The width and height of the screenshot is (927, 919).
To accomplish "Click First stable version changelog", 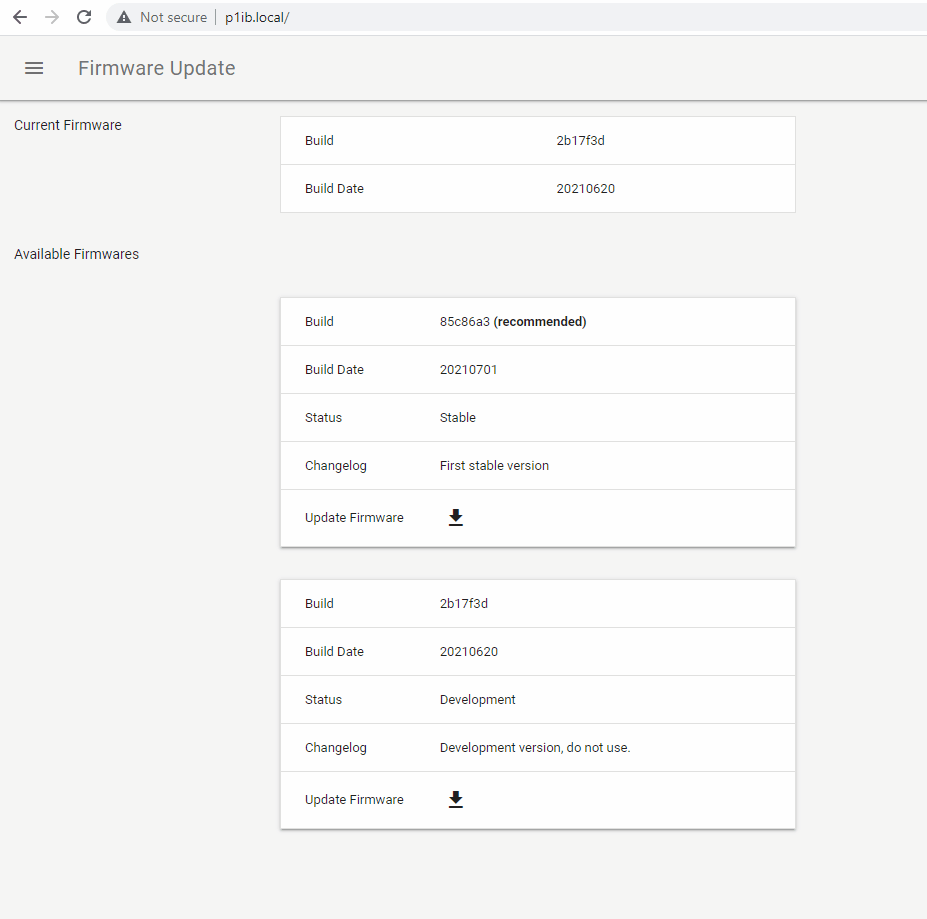I will point(494,465).
